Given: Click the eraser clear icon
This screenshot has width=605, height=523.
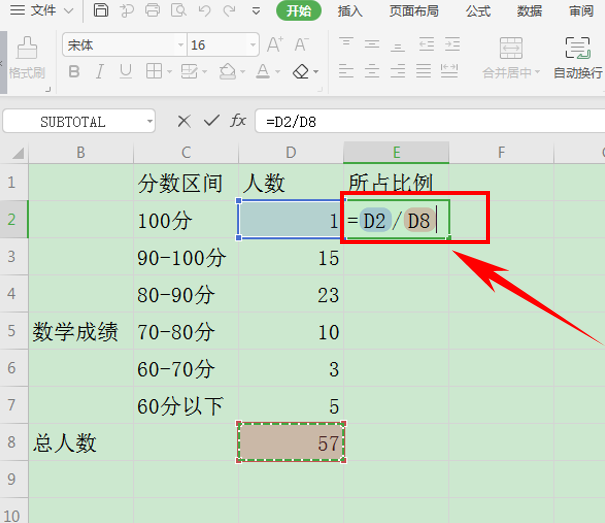Looking at the screenshot, I should [301, 71].
